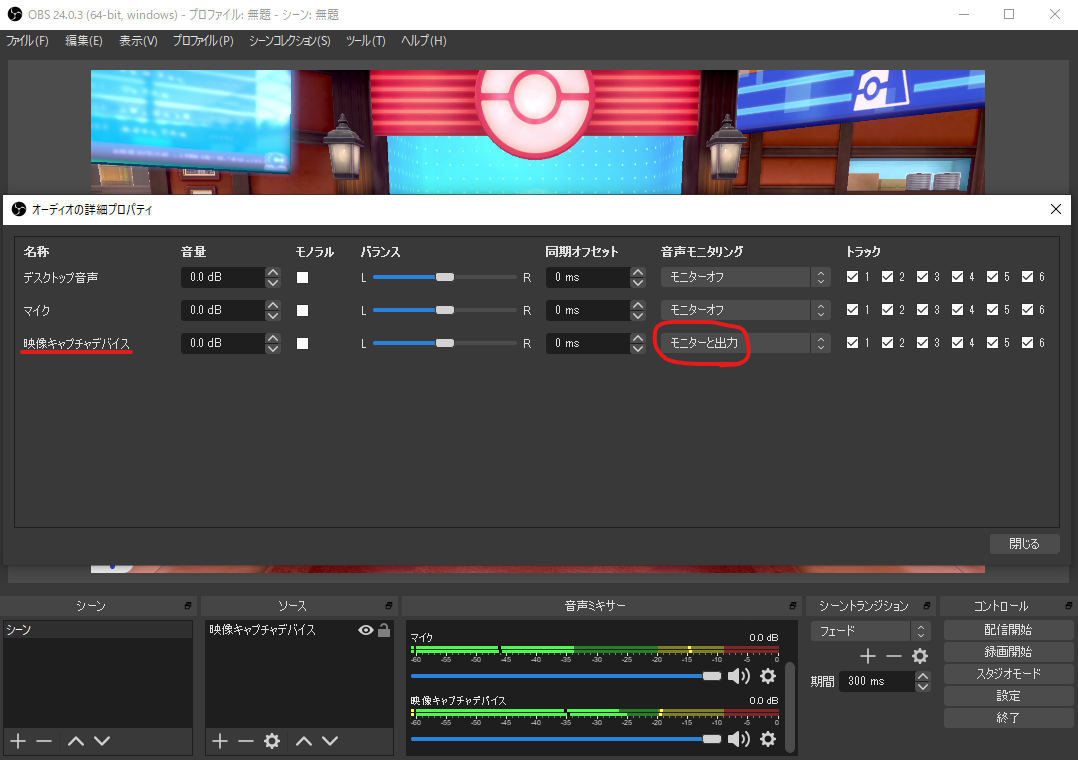Viewport: 1078px width, 760px height.
Task: Adjust バランス slider for デスクトップ音声
Action: [x=445, y=277]
